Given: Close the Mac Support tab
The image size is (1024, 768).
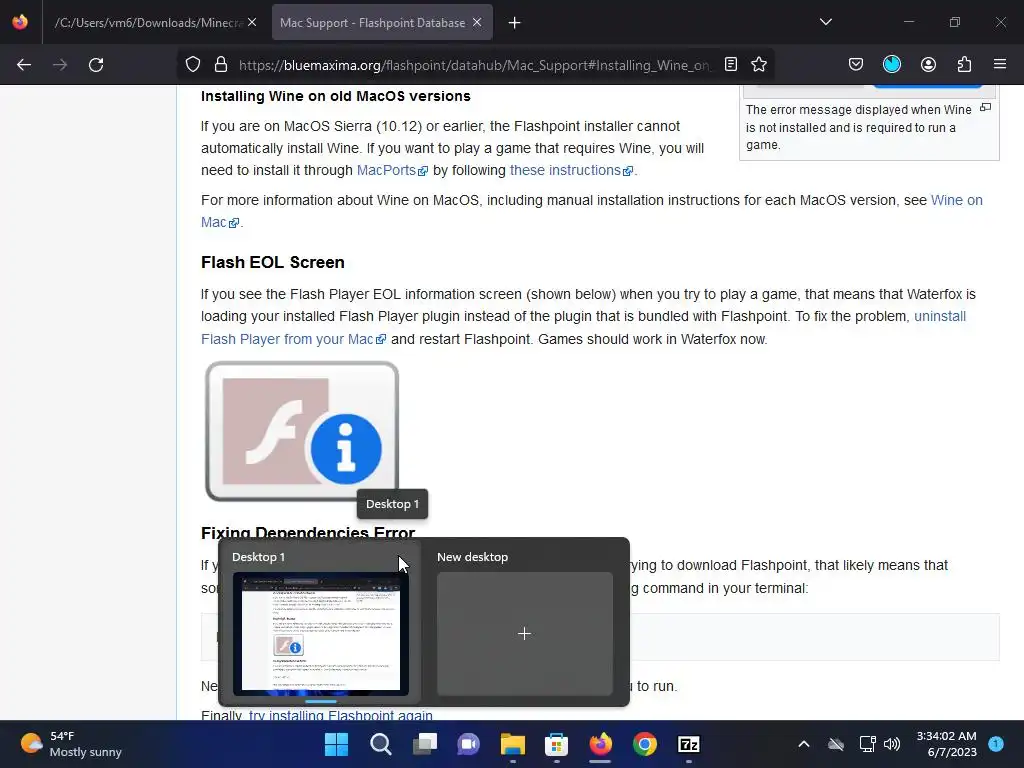Looking at the screenshot, I should (477, 23).
